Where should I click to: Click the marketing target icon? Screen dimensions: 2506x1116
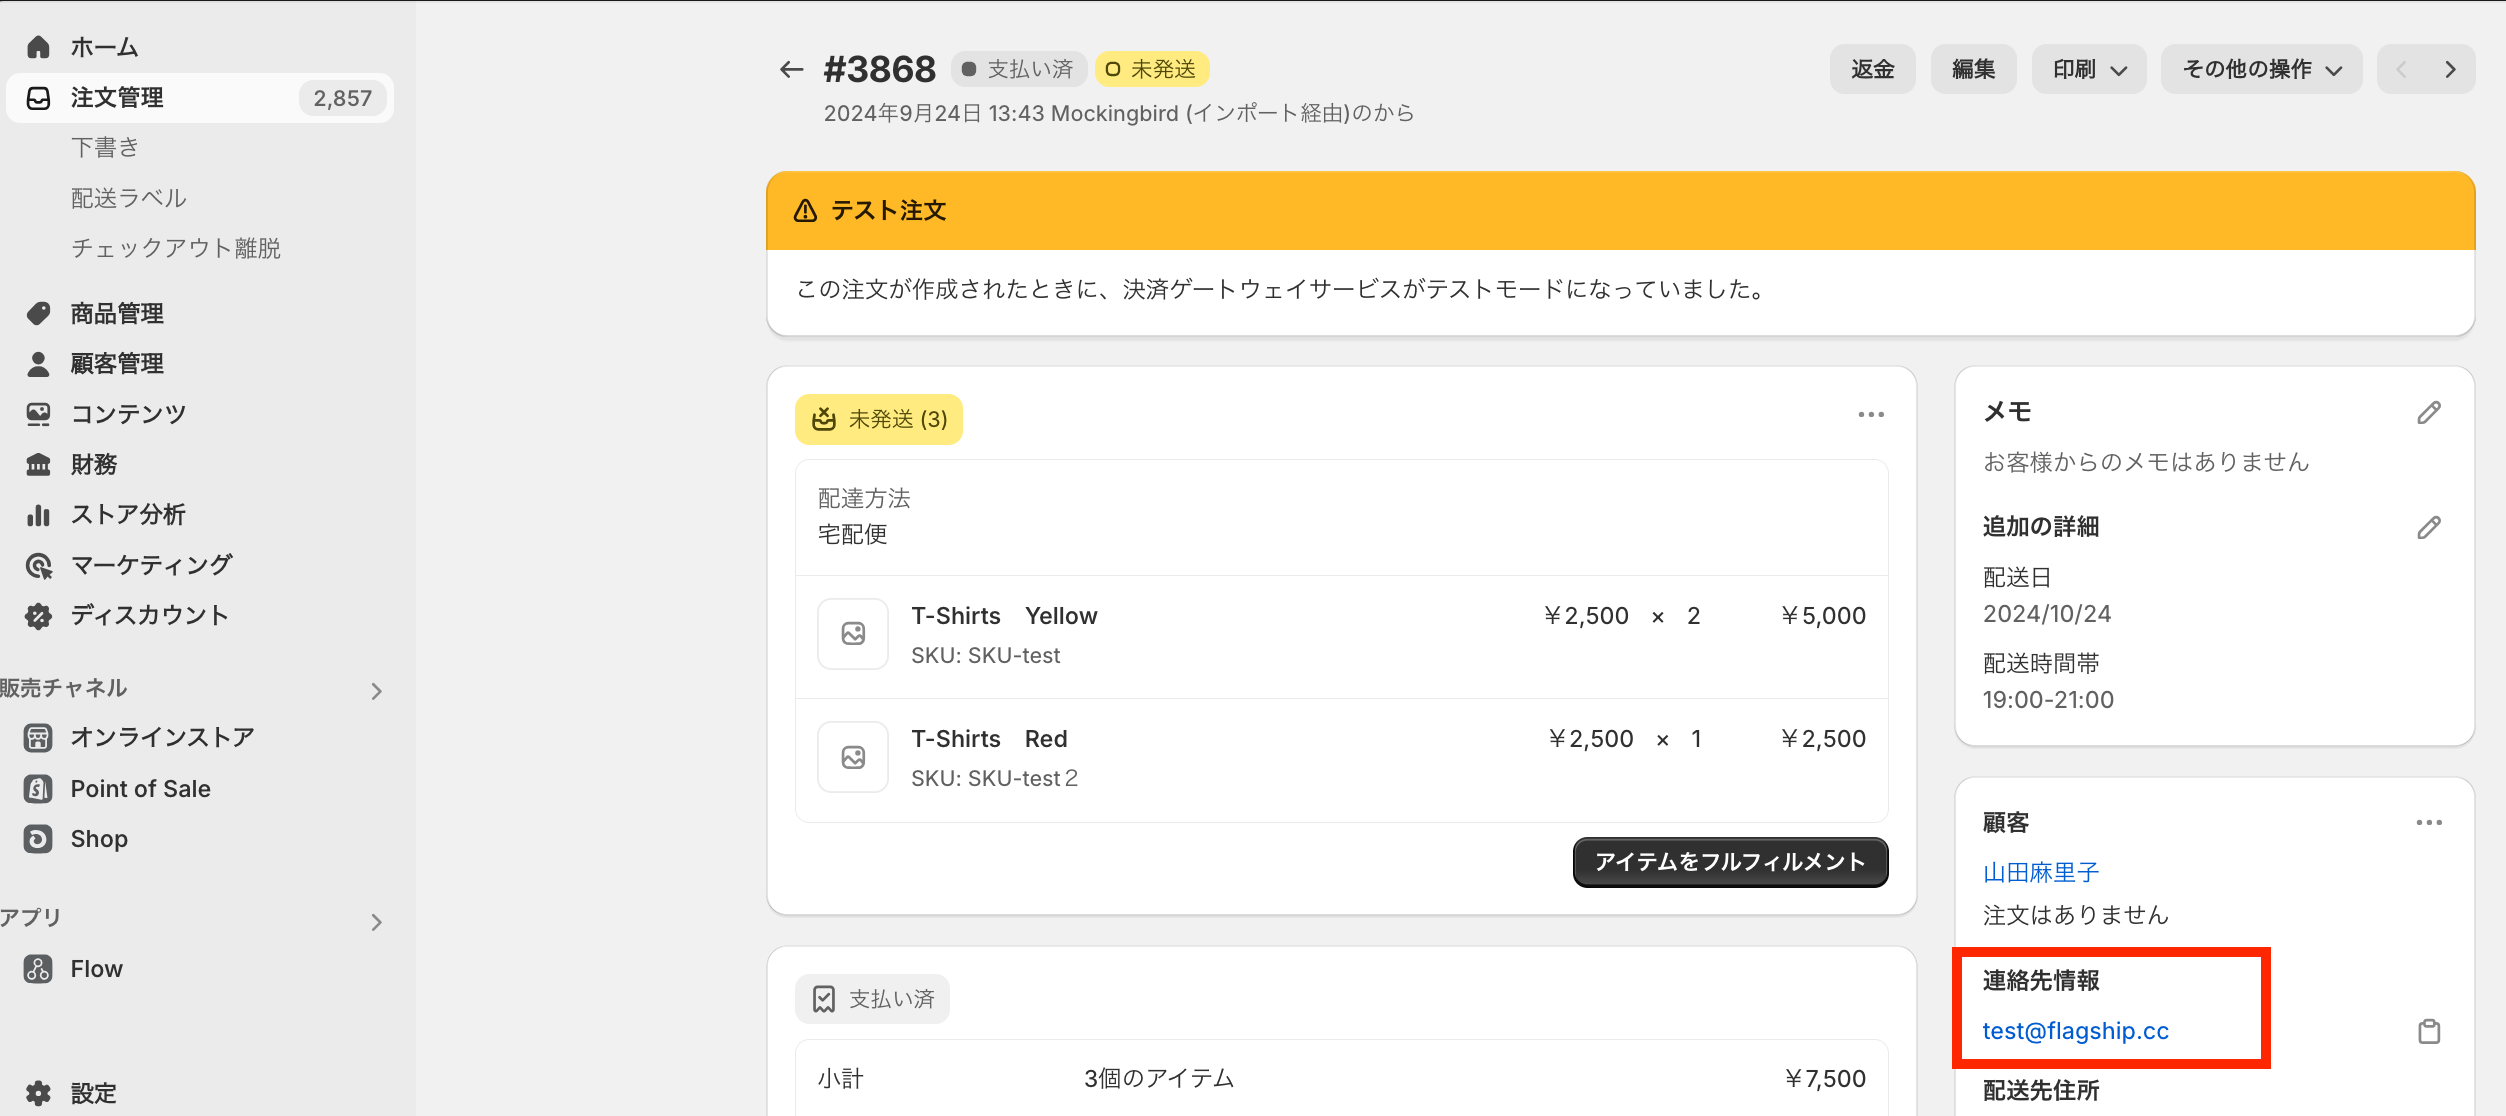coord(38,566)
